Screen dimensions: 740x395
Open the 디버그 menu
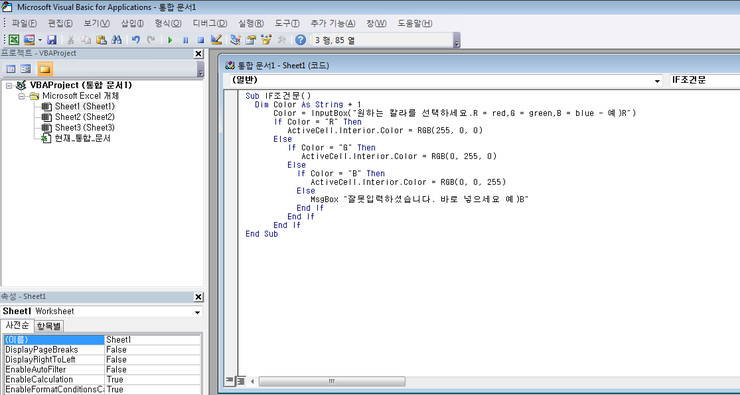(210, 23)
